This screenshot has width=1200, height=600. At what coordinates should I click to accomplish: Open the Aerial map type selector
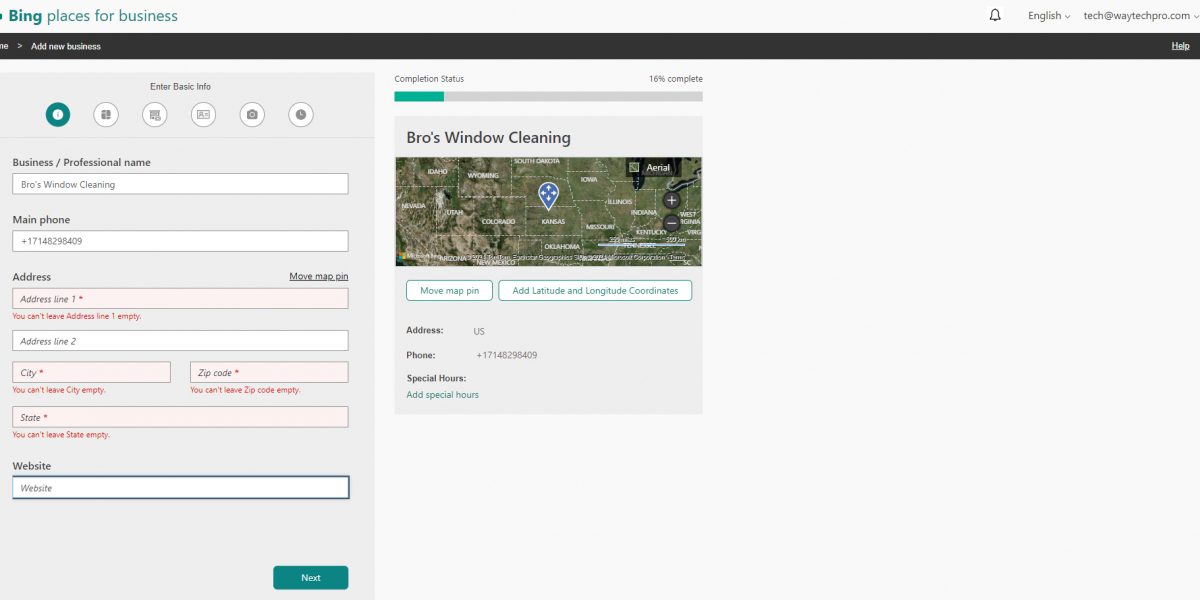pos(650,167)
